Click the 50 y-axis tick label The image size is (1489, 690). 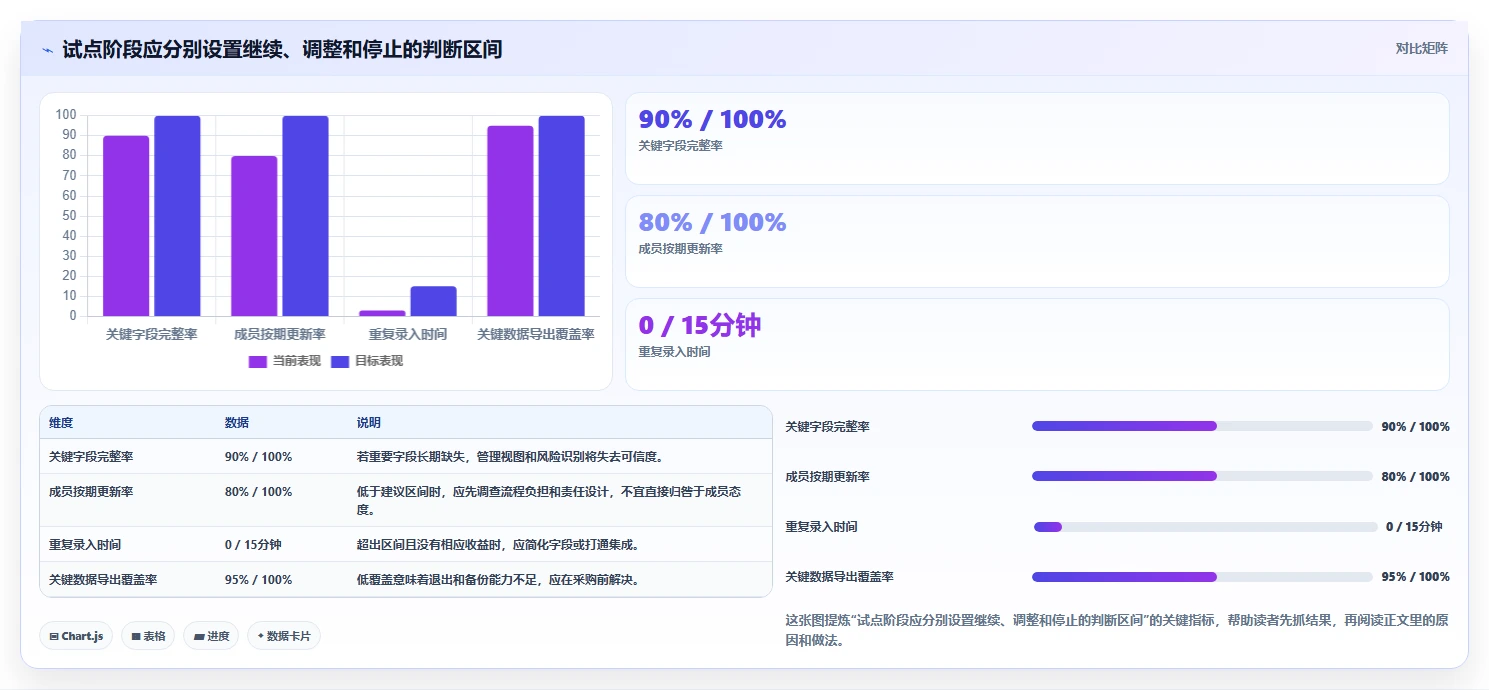69,216
